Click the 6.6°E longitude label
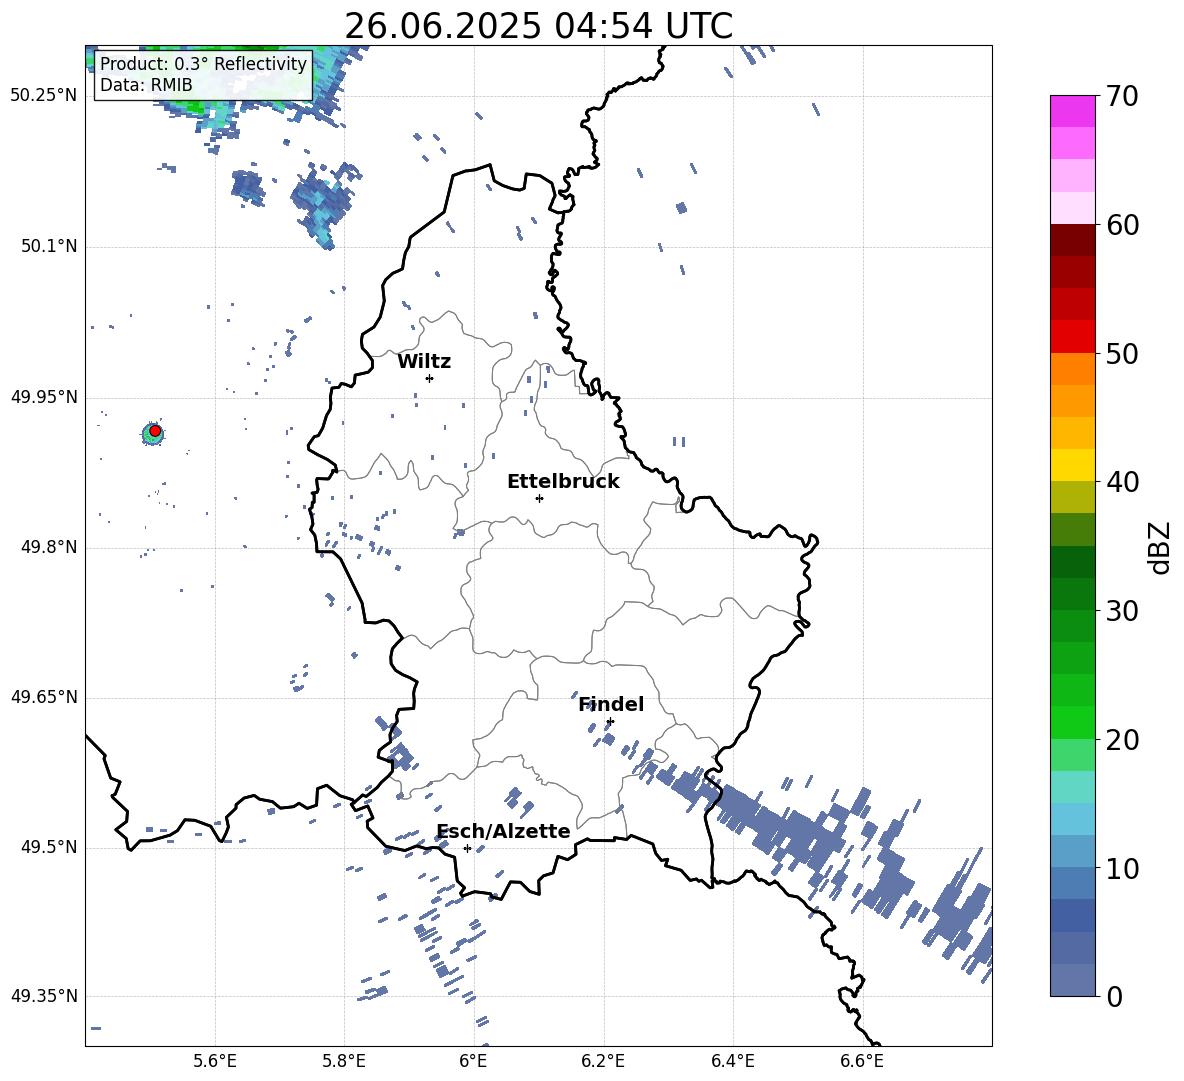Image resolution: width=1184 pixels, height=1081 pixels. tap(862, 1061)
